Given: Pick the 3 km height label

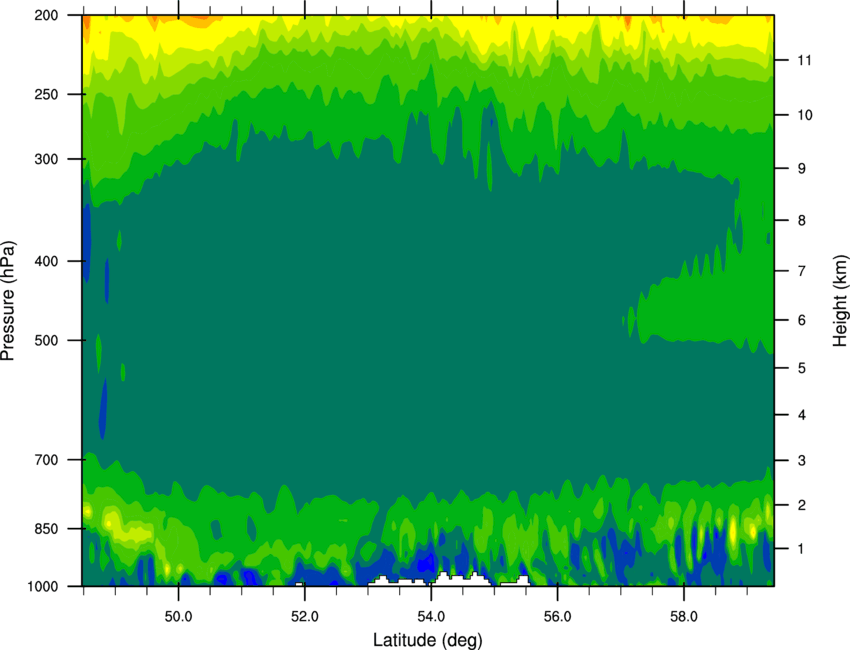Looking at the screenshot, I should pos(801,461).
